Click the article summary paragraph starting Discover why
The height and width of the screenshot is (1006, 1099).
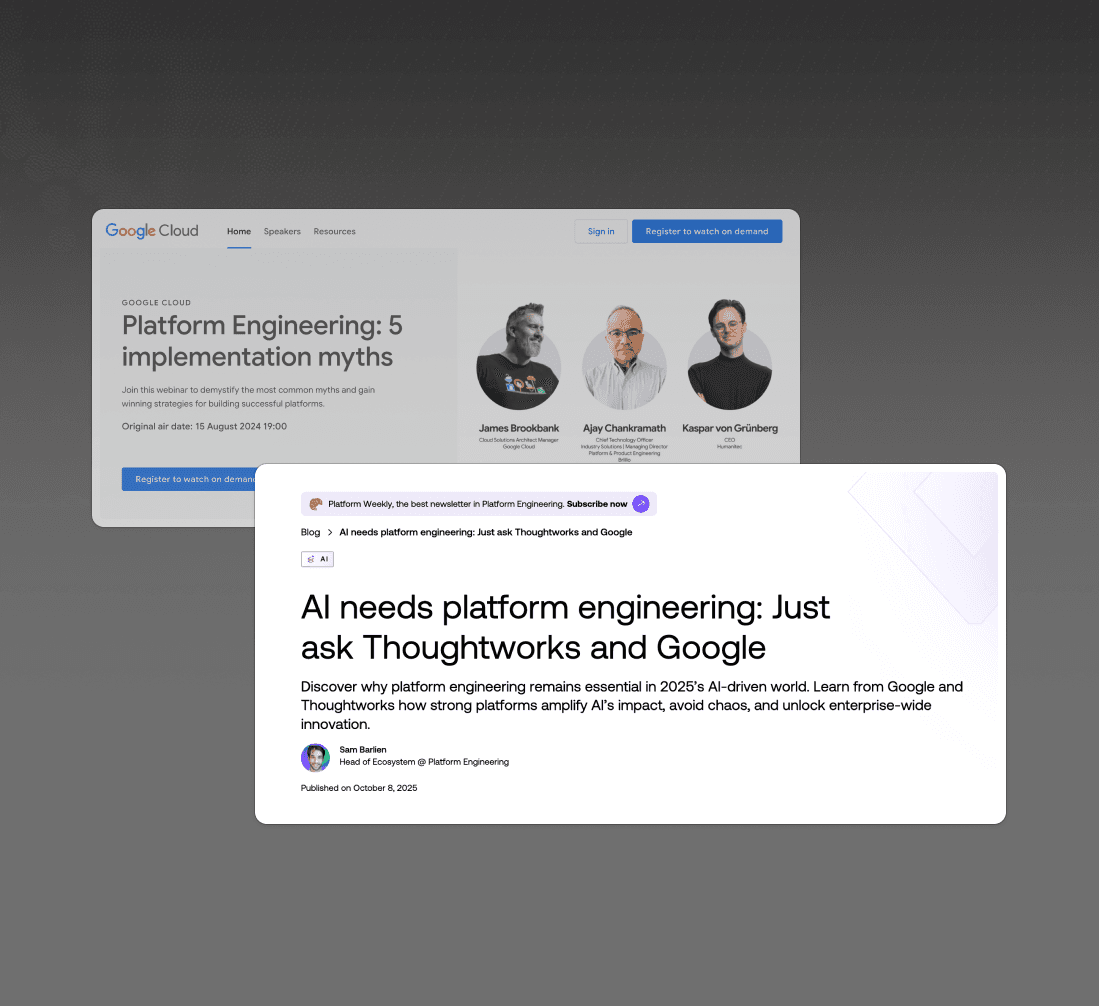[632, 705]
